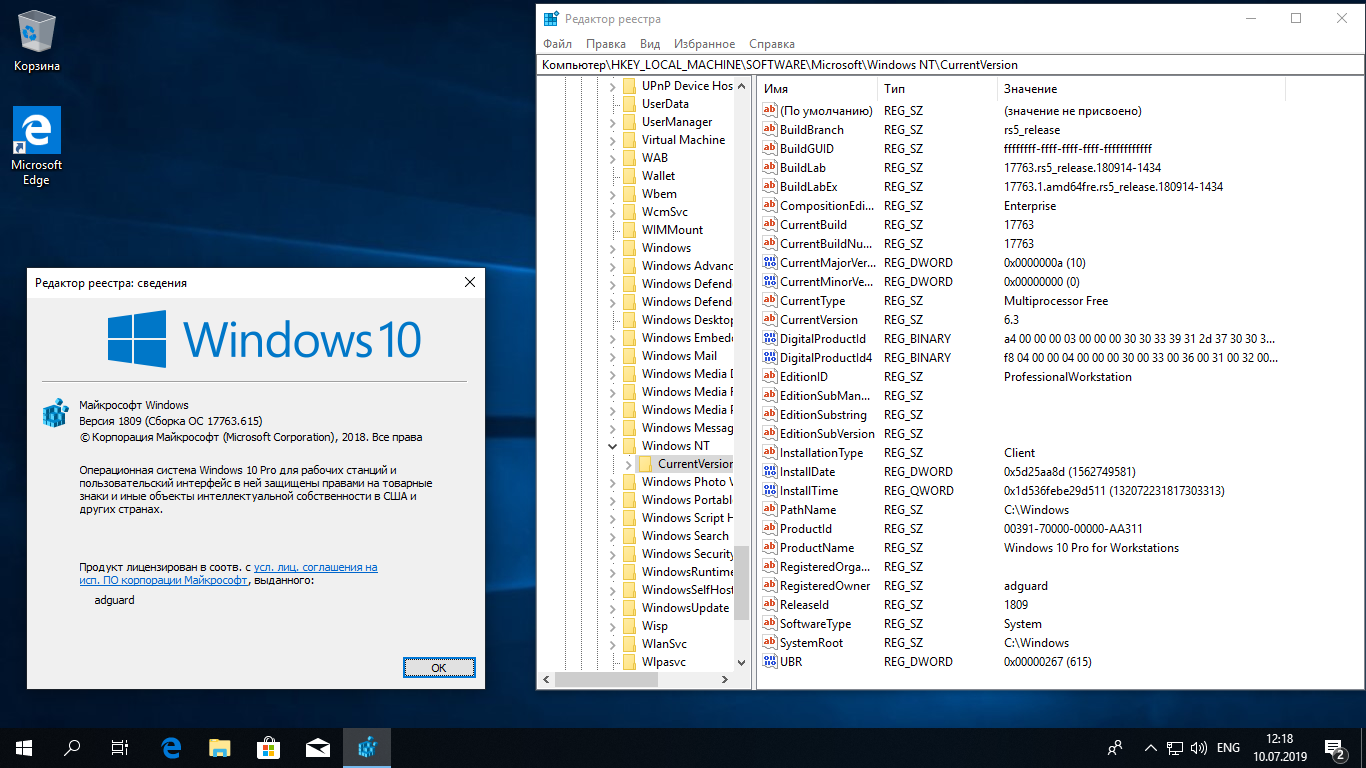This screenshot has height=768, width=1366.
Task: Select the CurrentVersion folder in tree
Action: pos(686,464)
